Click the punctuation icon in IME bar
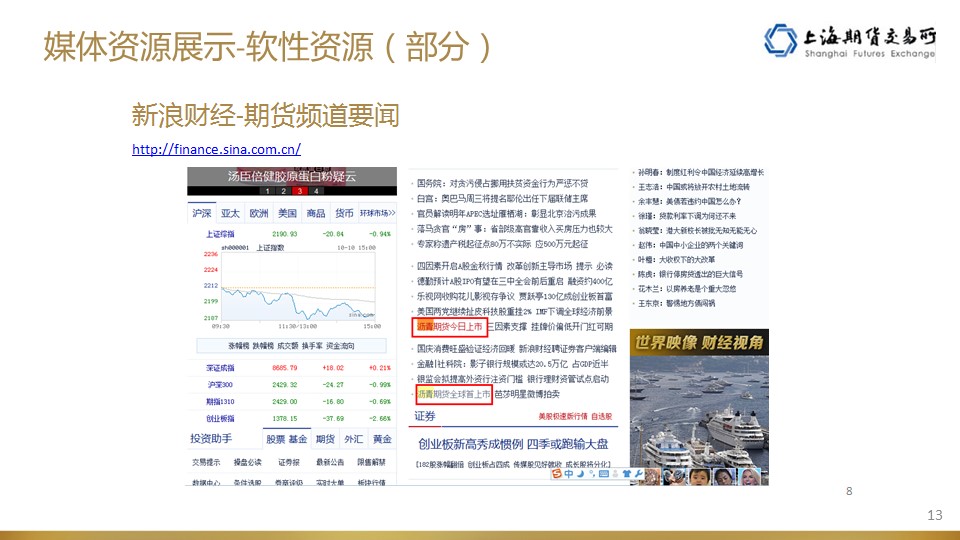The height and width of the screenshot is (540, 960). click(591, 474)
